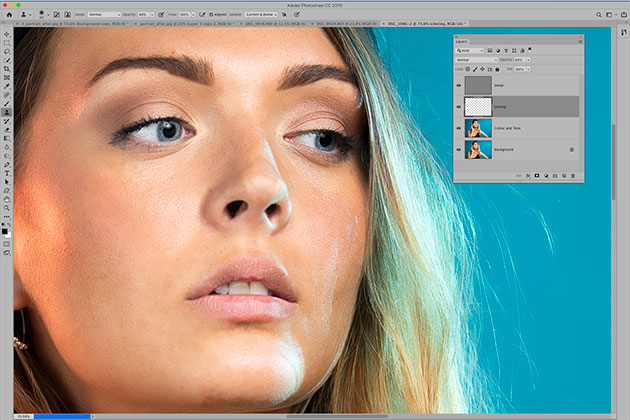Image resolution: width=630 pixels, height=420 pixels.
Task: Open the Flow dropdown arrow
Action: coord(193,14)
